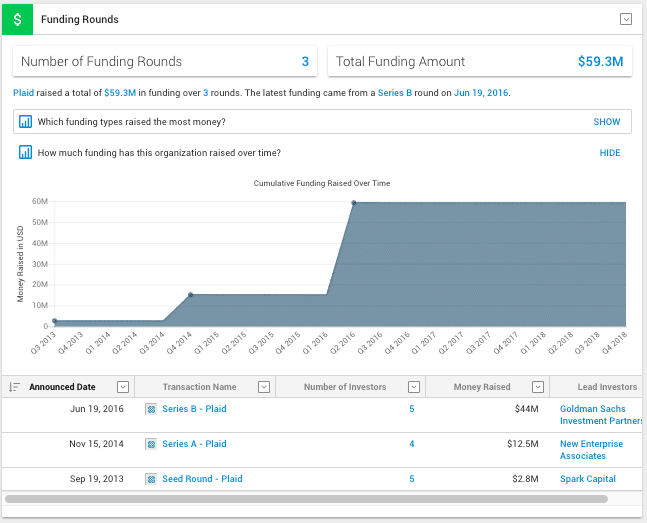
Task: Click the $59.3M link in the summary sentence
Action: coord(120,93)
